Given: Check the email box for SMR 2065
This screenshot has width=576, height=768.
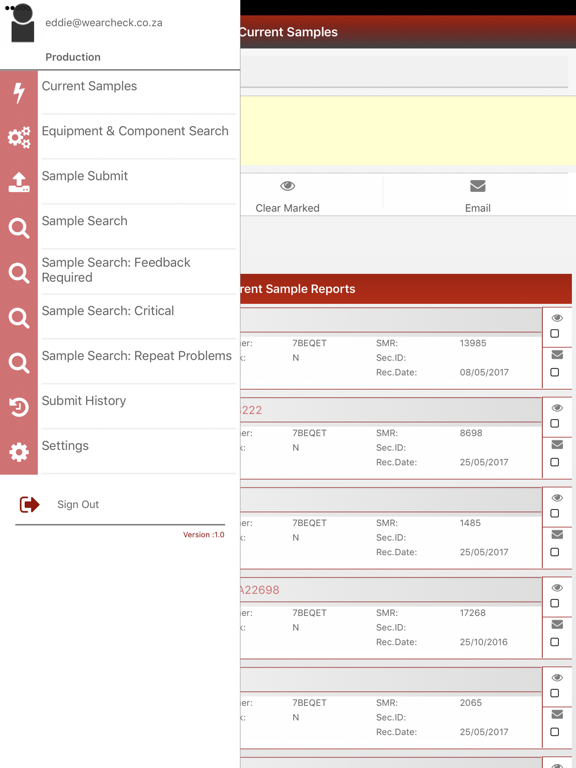Looking at the screenshot, I should [554, 732].
